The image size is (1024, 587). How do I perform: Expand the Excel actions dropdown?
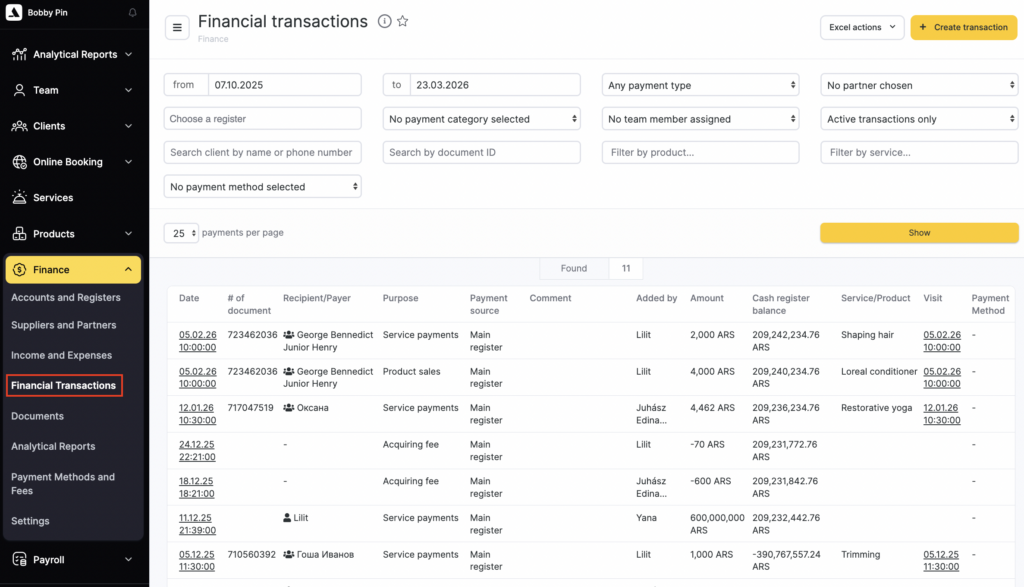(x=861, y=28)
